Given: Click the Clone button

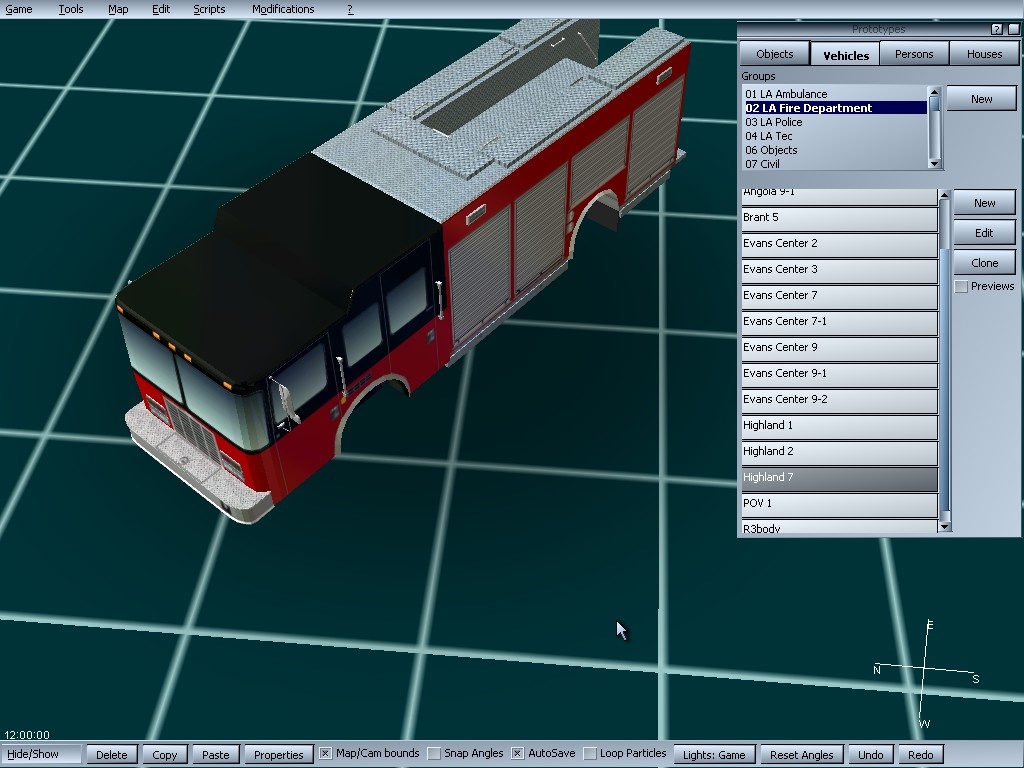Looking at the screenshot, I should pyautogui.click(x=984, y=263).
